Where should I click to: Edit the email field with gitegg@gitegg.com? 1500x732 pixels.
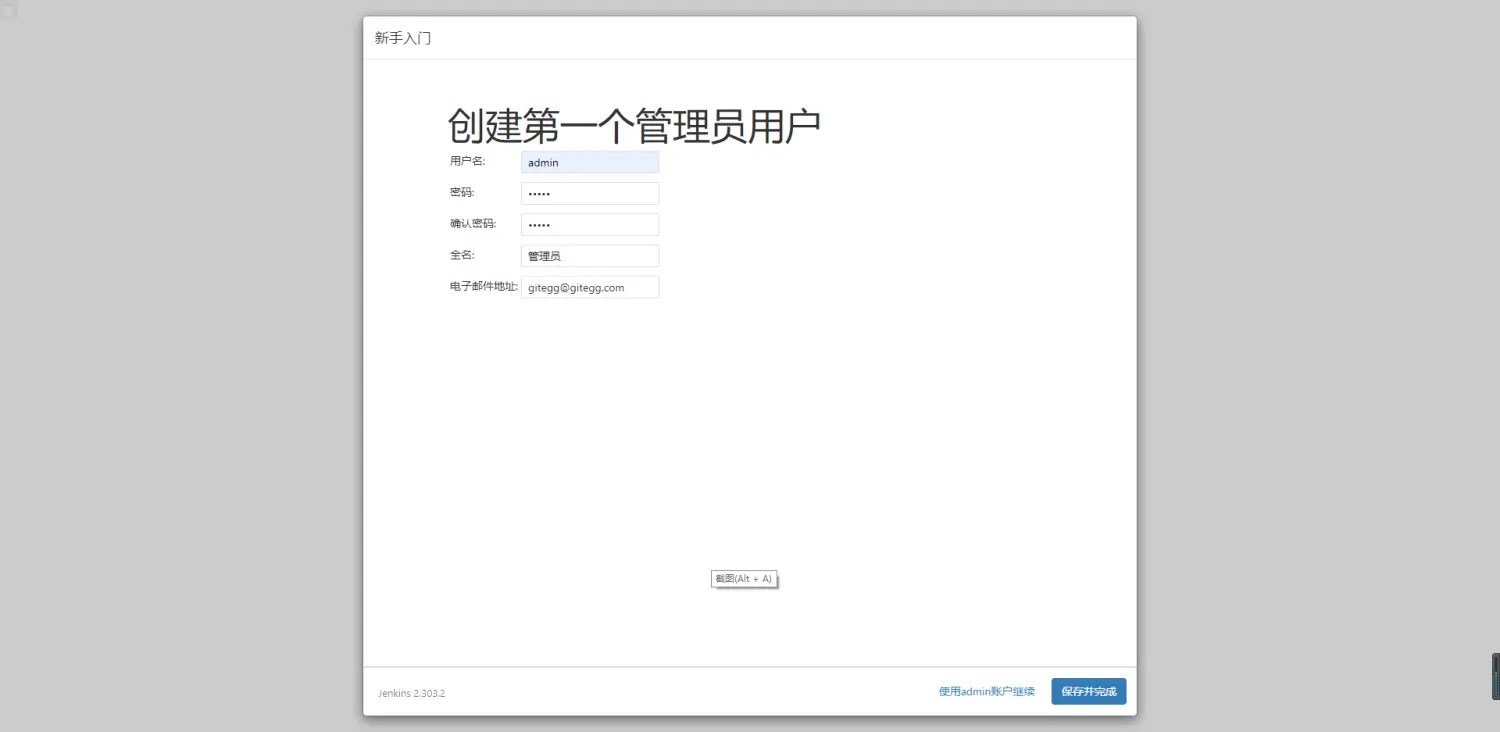pos(590,287)
